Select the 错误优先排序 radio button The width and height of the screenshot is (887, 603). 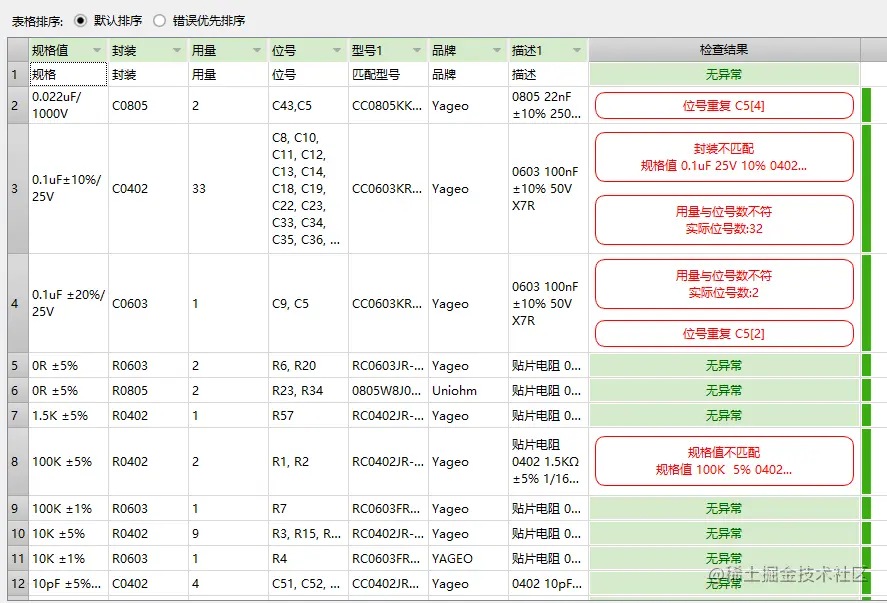click(x=160, y=21)
